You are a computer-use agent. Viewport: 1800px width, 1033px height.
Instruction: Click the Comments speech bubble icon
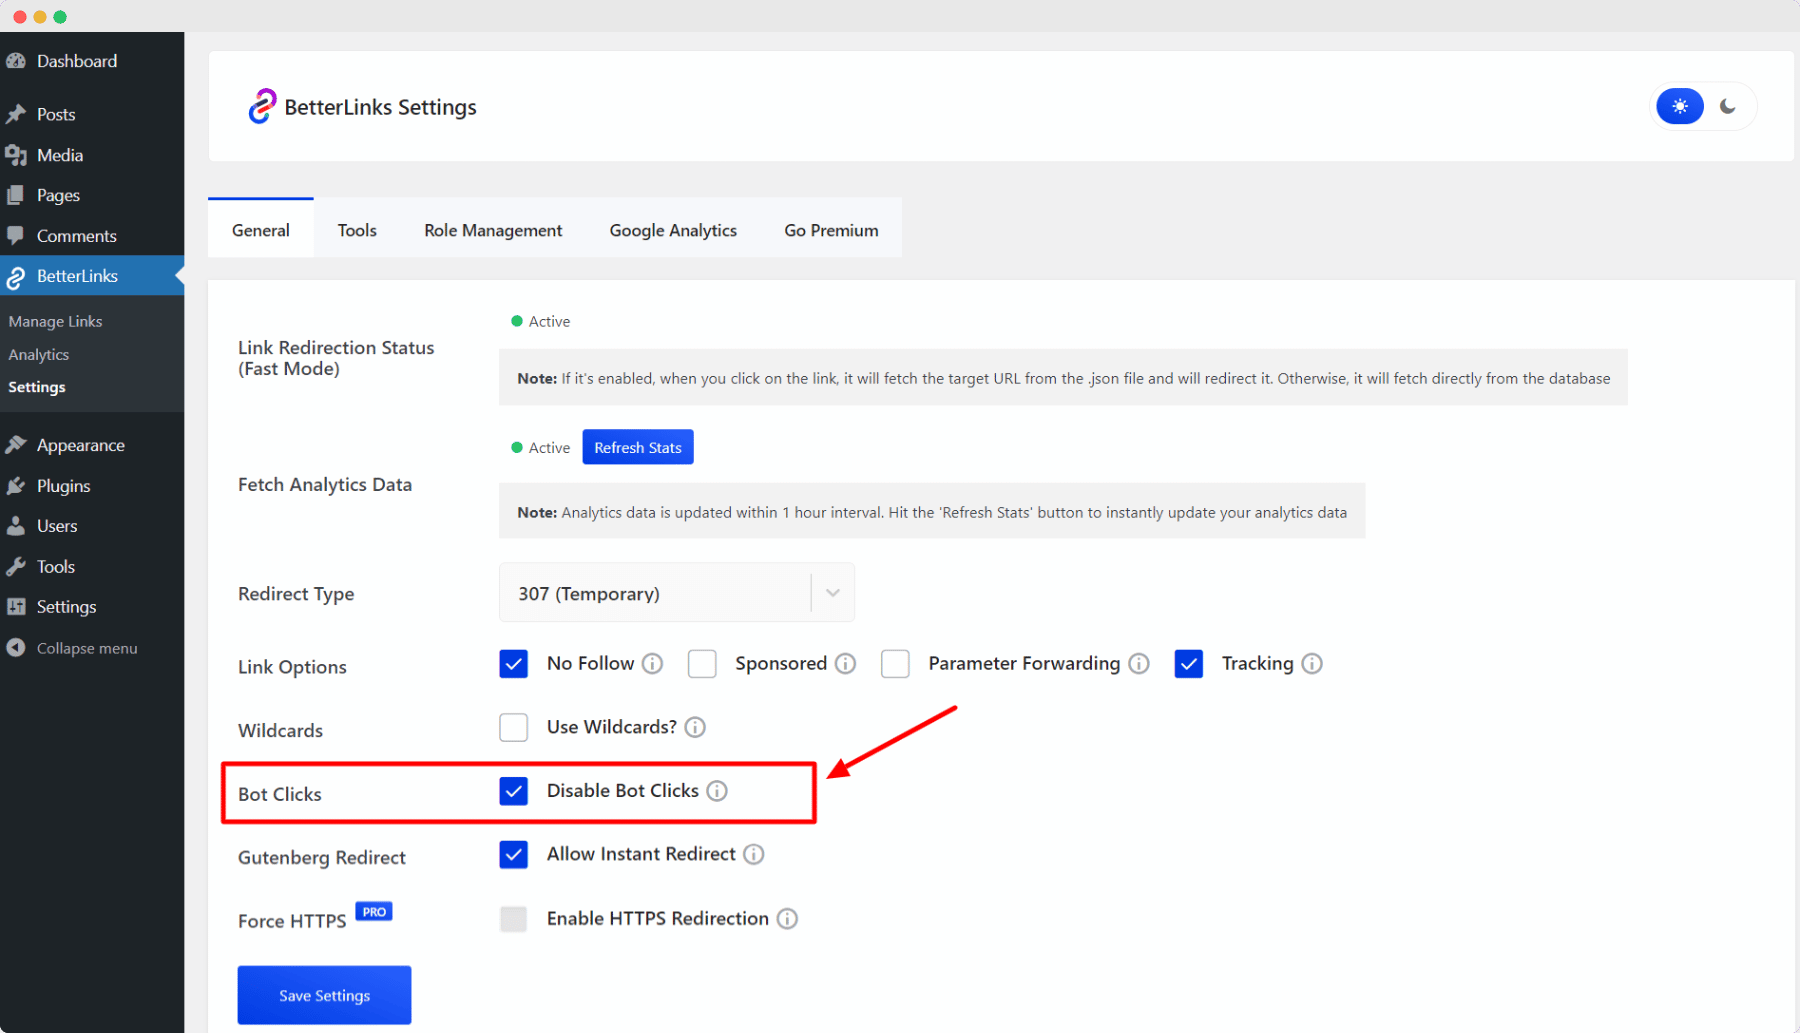17,235
